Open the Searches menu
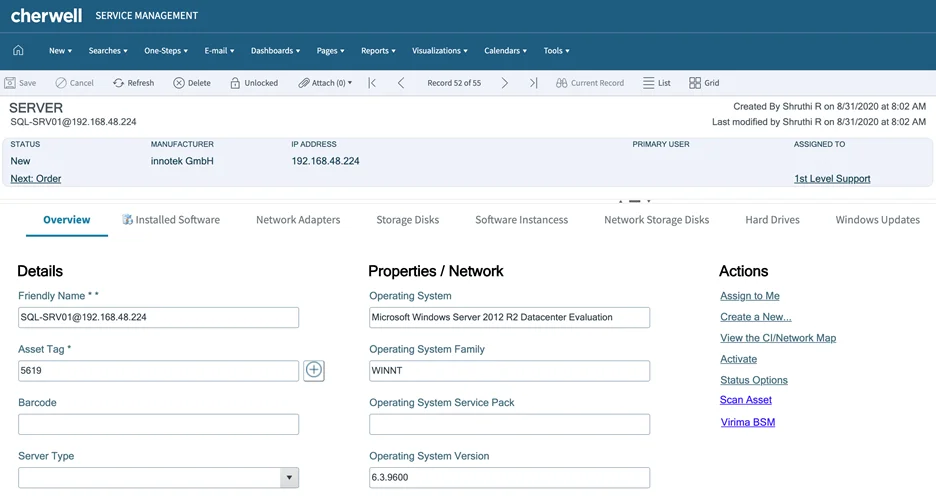This screenshot has width=936, height=496. point(107,51)
